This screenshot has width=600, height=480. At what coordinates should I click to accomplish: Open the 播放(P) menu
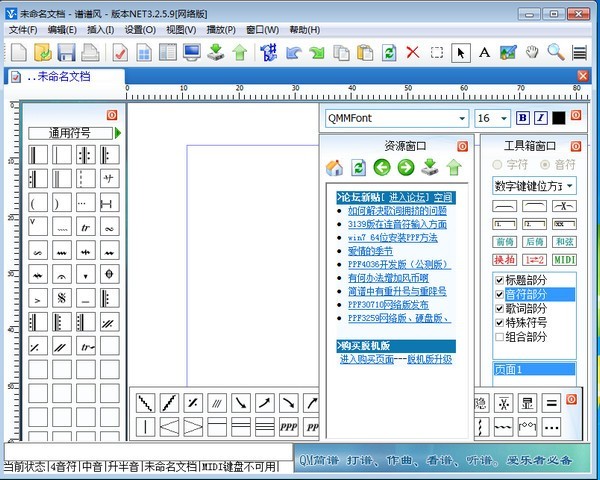point(220,30)
